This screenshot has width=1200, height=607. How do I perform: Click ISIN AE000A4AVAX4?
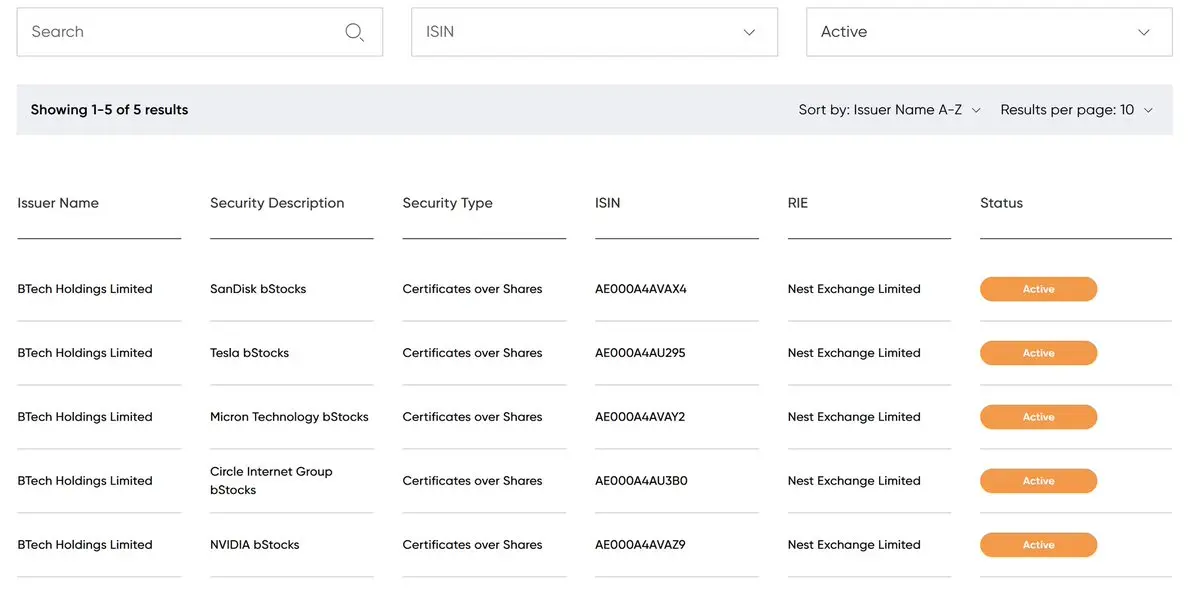[641, 289]
